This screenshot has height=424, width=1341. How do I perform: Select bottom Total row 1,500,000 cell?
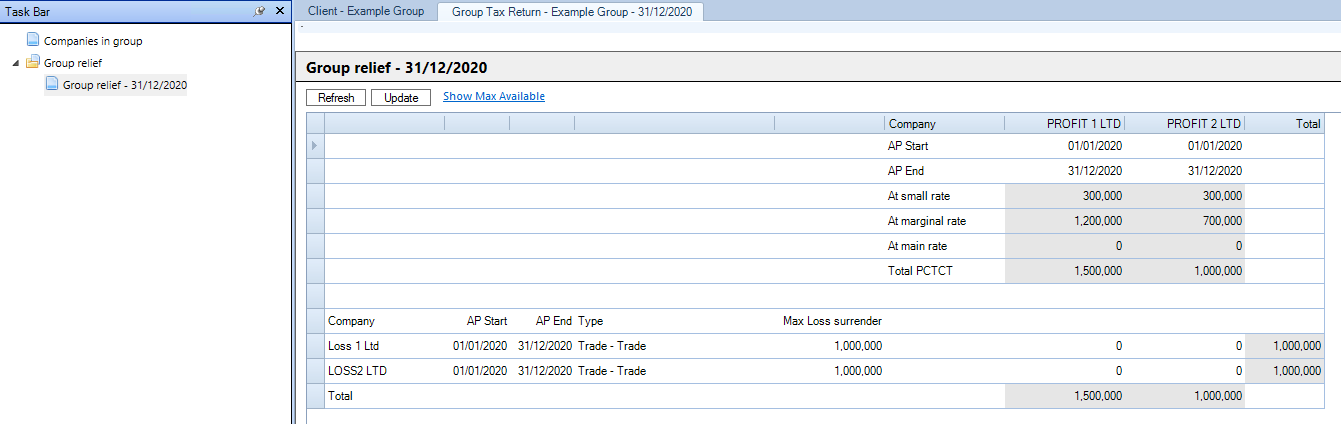pyautogui.click(x=1065, y=396)
